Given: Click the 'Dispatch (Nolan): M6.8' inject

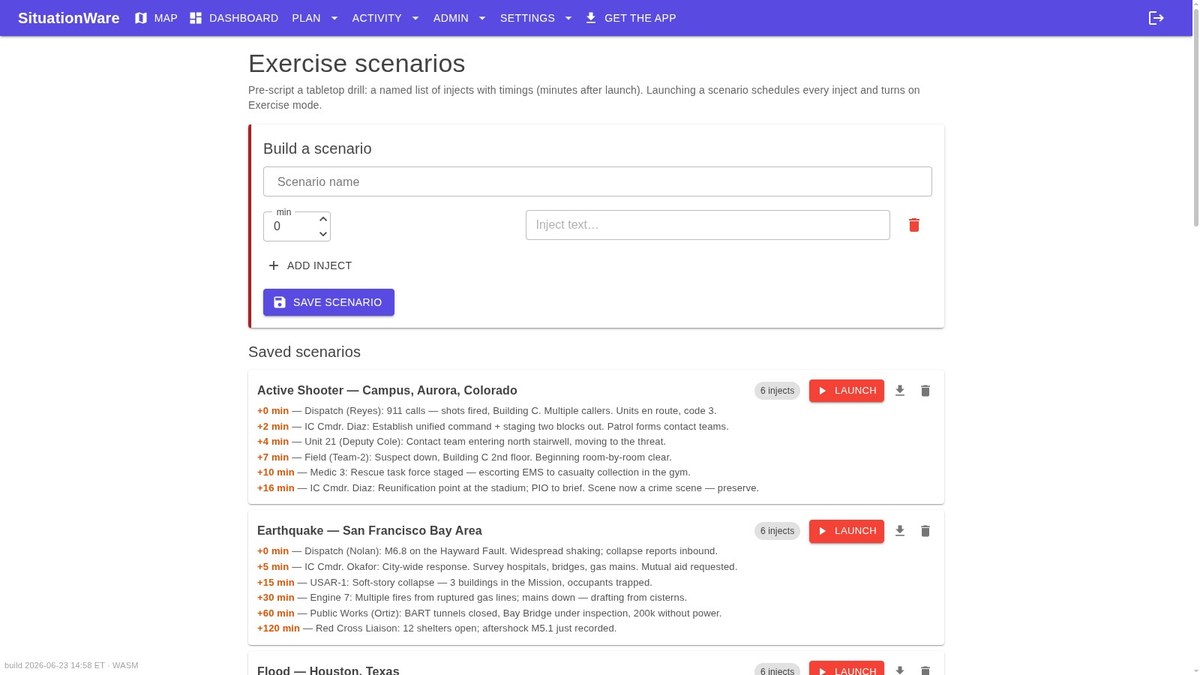Looking at the screenshot, I should (487, 551).
